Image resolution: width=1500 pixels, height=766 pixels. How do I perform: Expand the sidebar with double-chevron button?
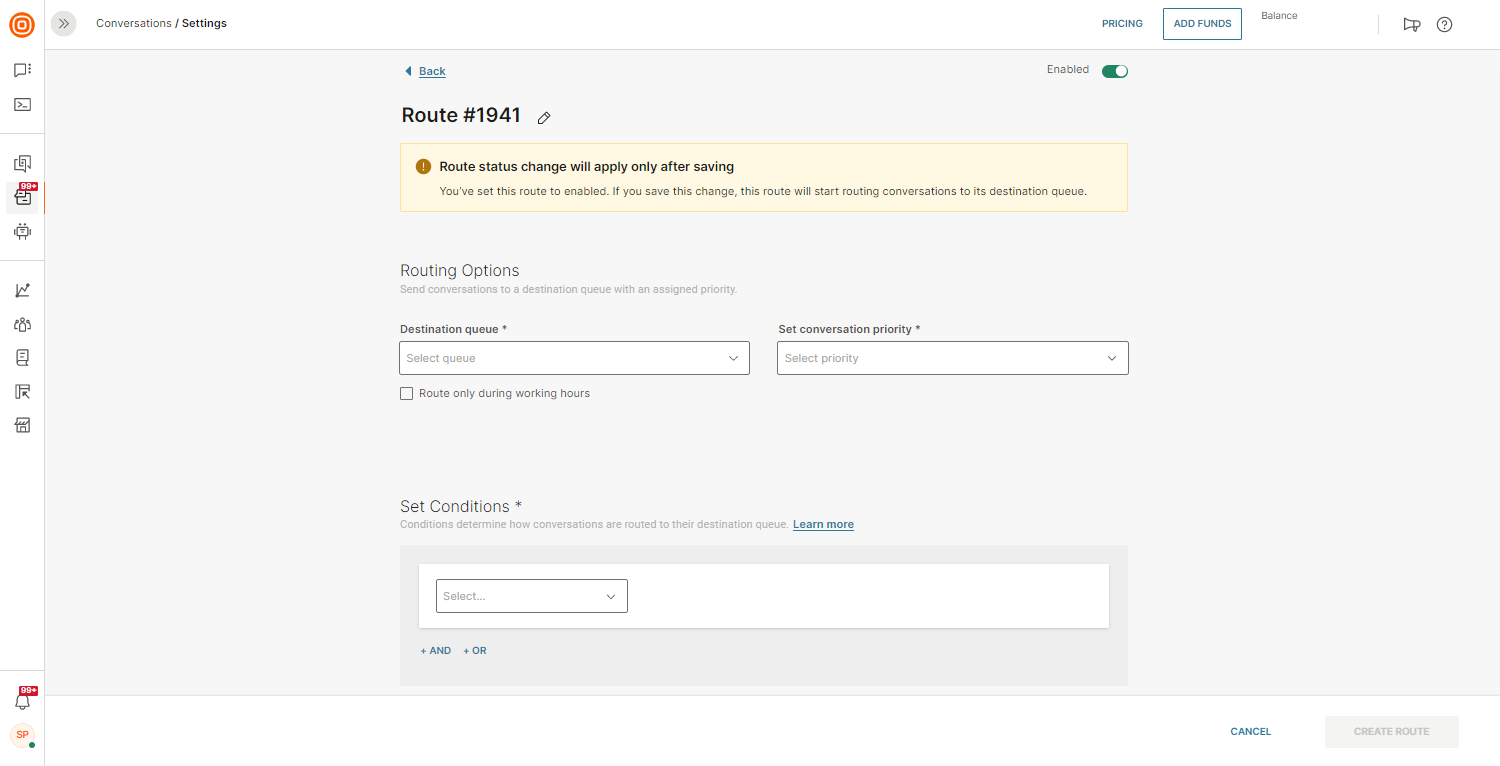click(x=64, y=23)
